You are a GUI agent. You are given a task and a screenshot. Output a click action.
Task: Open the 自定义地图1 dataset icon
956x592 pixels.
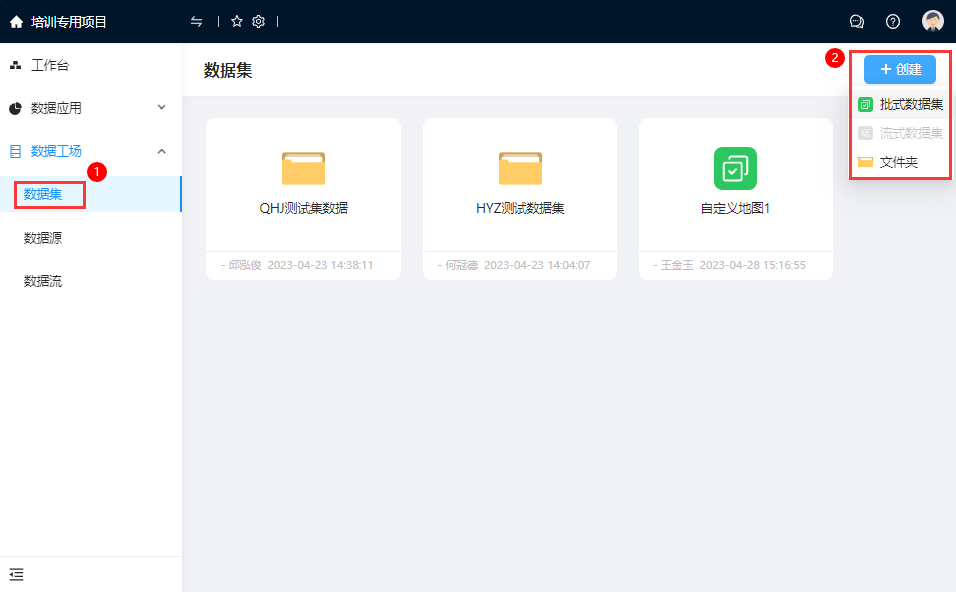point(735,168)
